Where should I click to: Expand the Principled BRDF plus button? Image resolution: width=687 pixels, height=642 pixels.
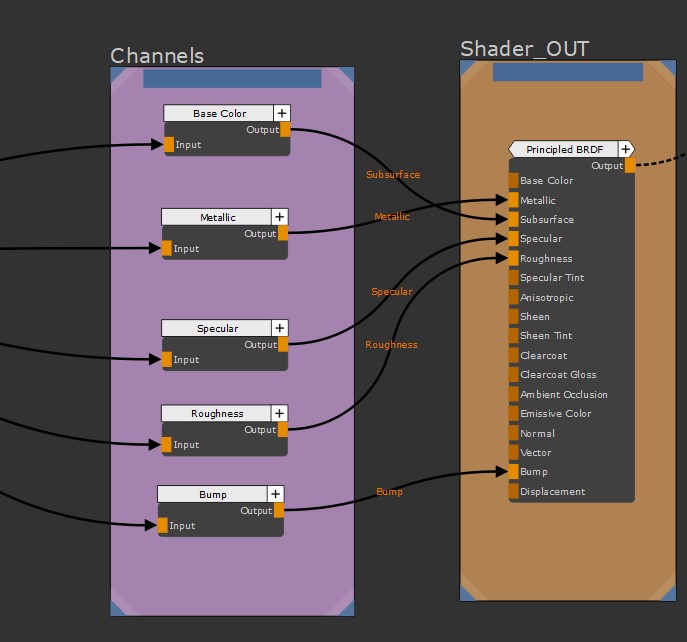coord(626,149)
